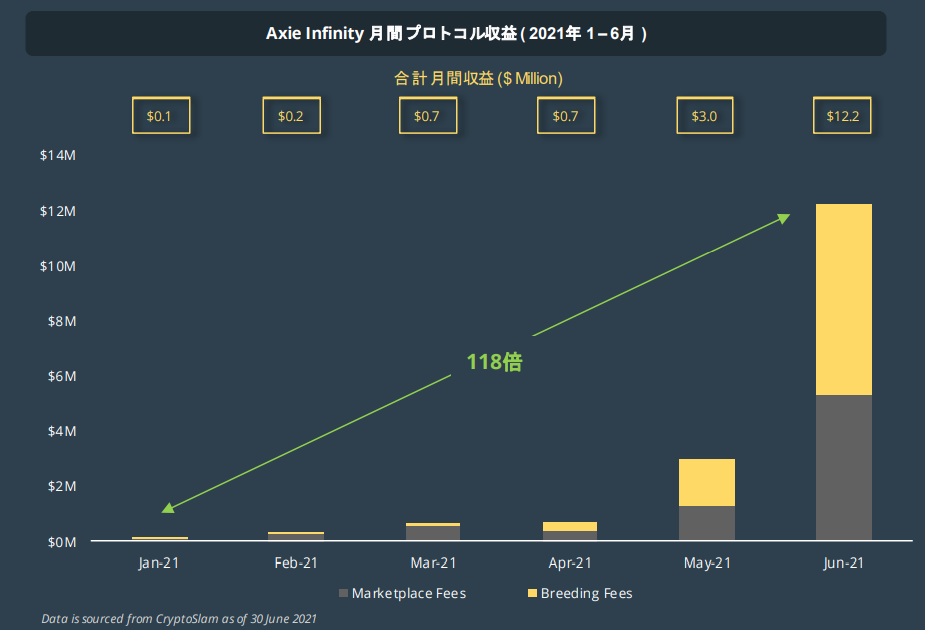The image size is (925, 630).
Task: Click the May-21 axis label
Action: 707,563
